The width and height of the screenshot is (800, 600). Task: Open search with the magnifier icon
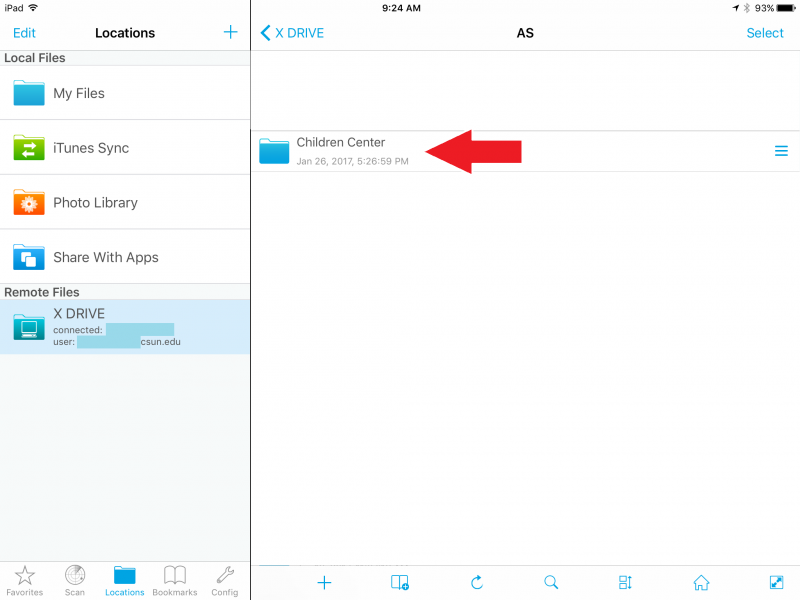click(x=551, y=582)
